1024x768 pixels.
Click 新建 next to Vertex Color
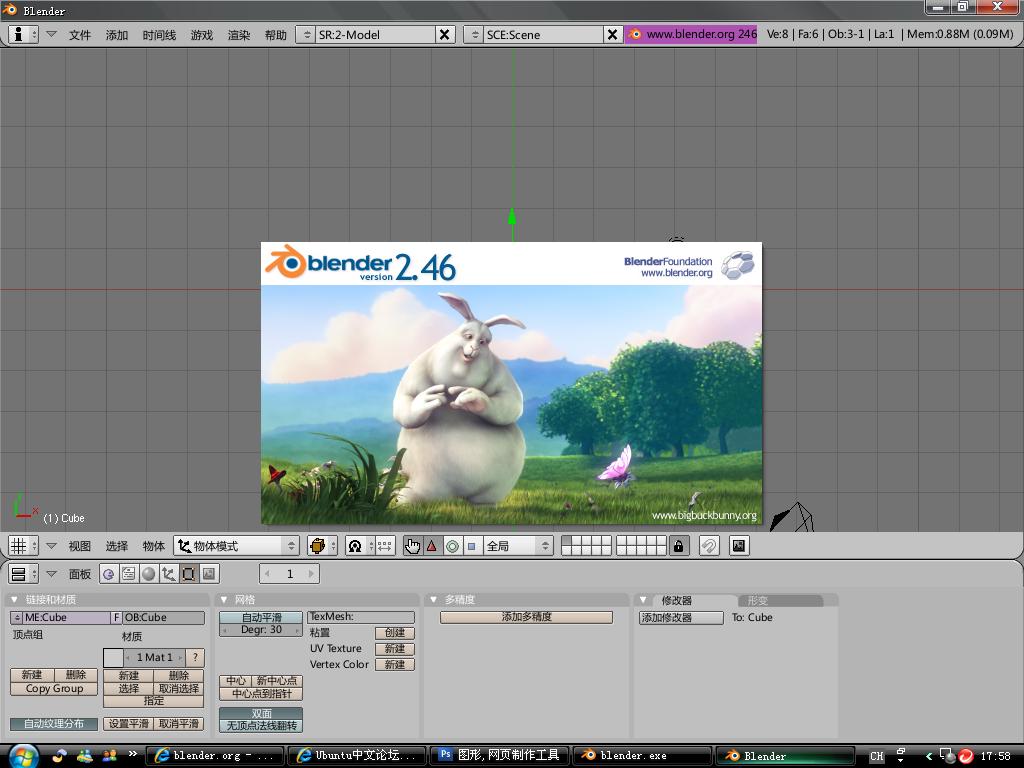click(x=394, y=665)
